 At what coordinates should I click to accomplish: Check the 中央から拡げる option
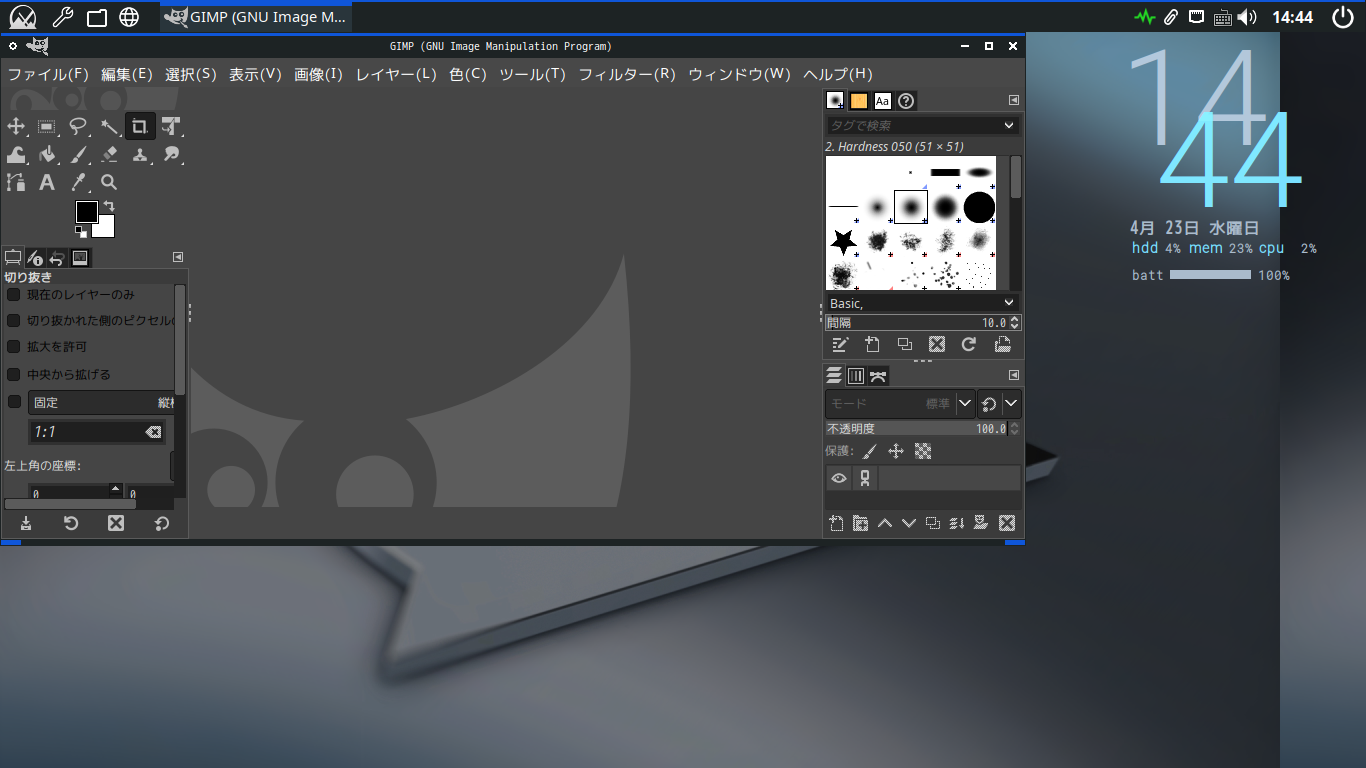pyautogui.click(x=14, y=374)
